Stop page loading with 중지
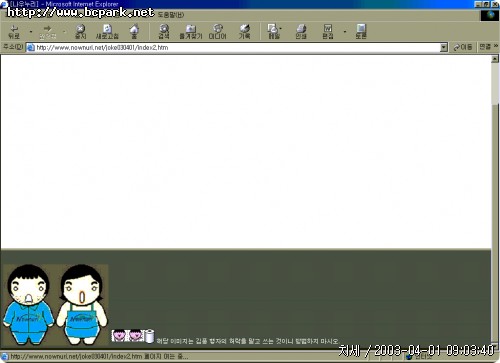Screen dimensions: 500x363 [80, 32]
